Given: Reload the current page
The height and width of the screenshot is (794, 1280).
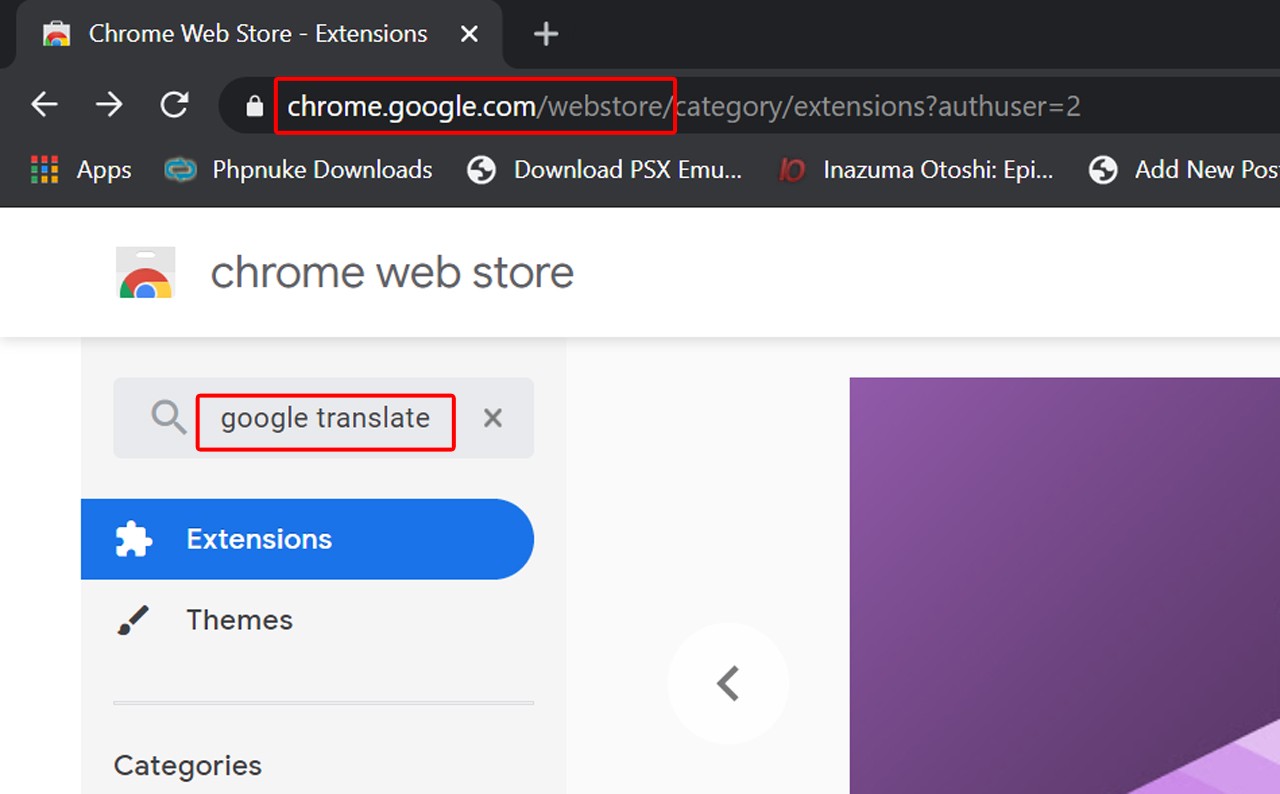Looking at the screenshot, I should (173, 103).
